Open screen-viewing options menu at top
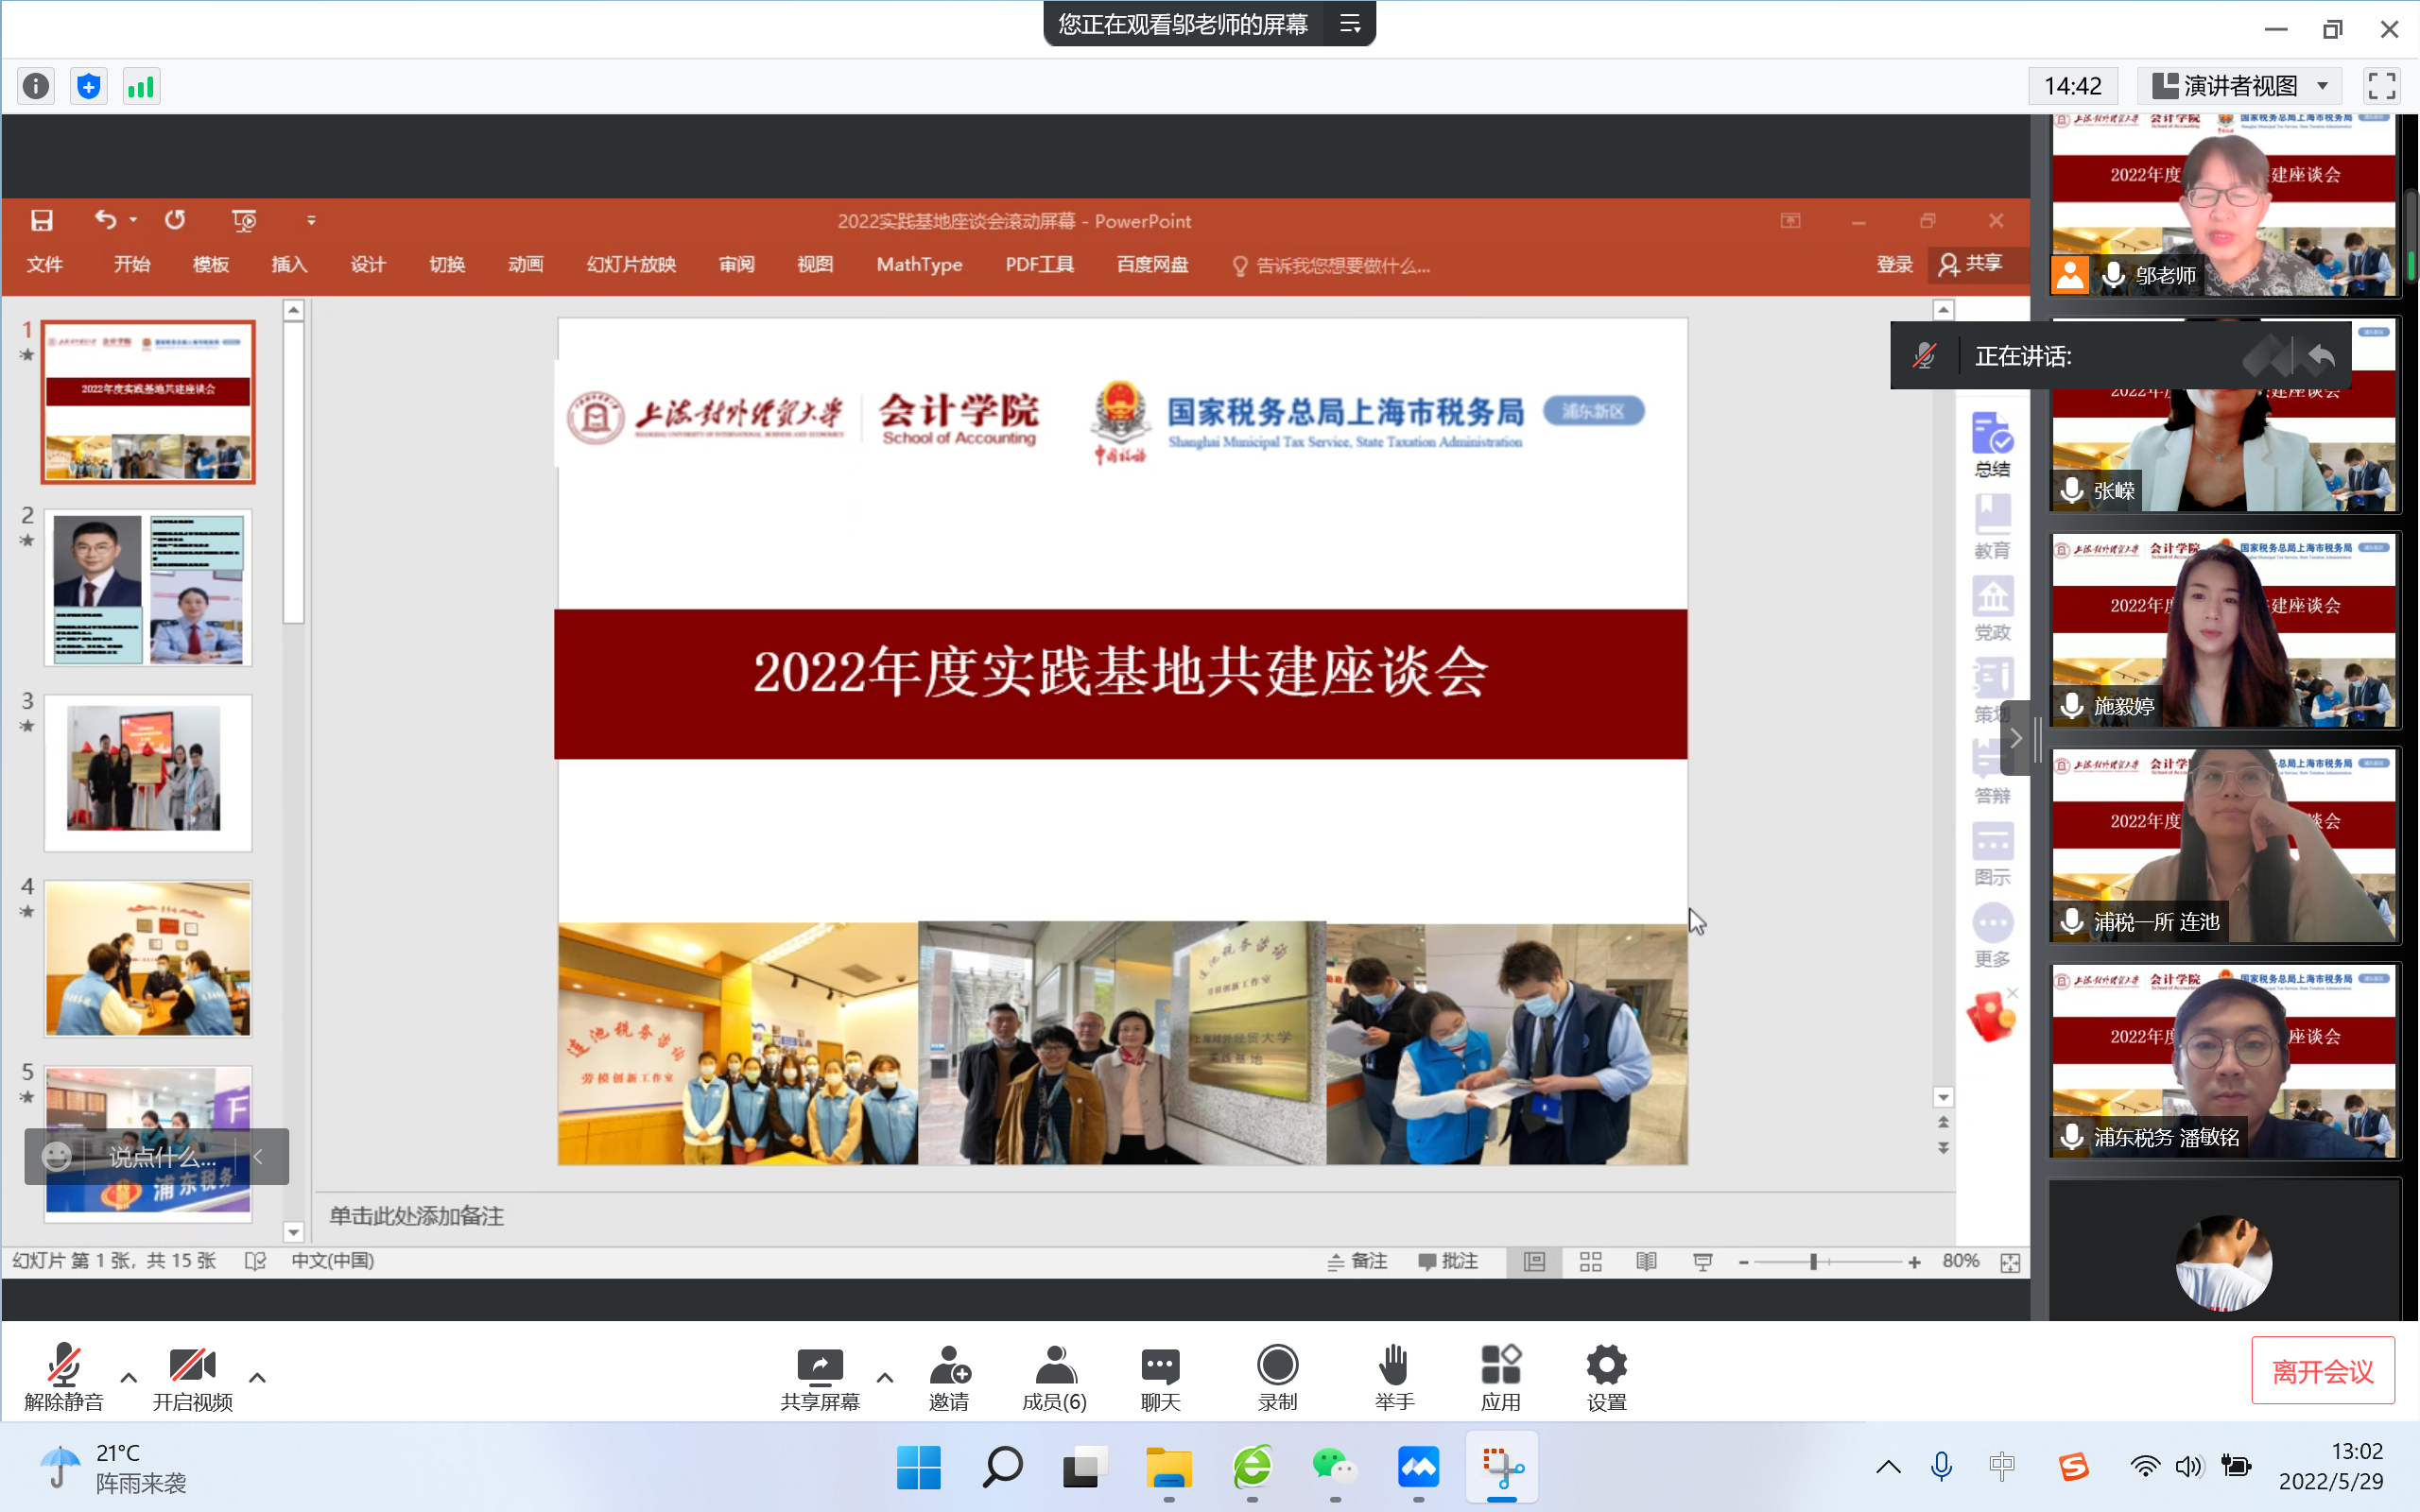This screenshot has height=1512, width=2420. tap(1349, 24)
